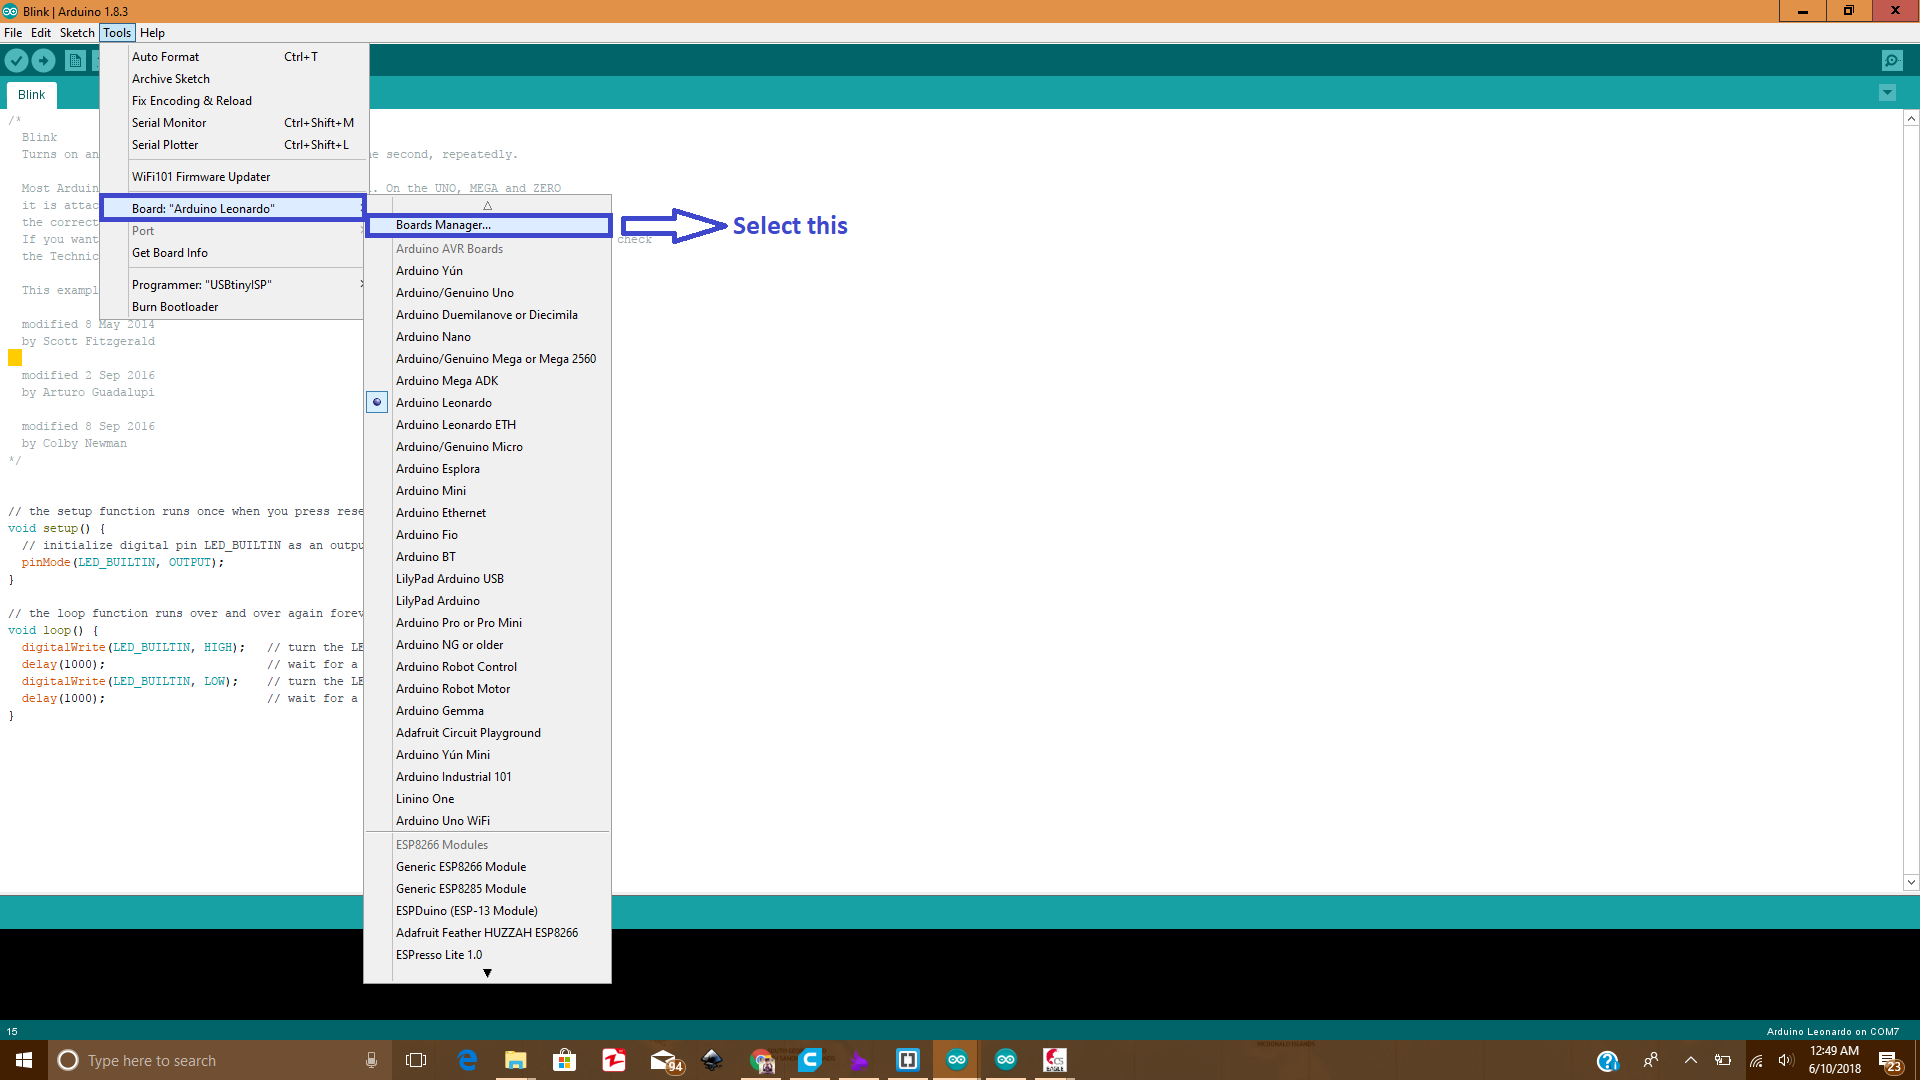Open Microsoft Edge from the taskbar
Viewport: 1920px width, 1080px height.
pos(467,1060)
